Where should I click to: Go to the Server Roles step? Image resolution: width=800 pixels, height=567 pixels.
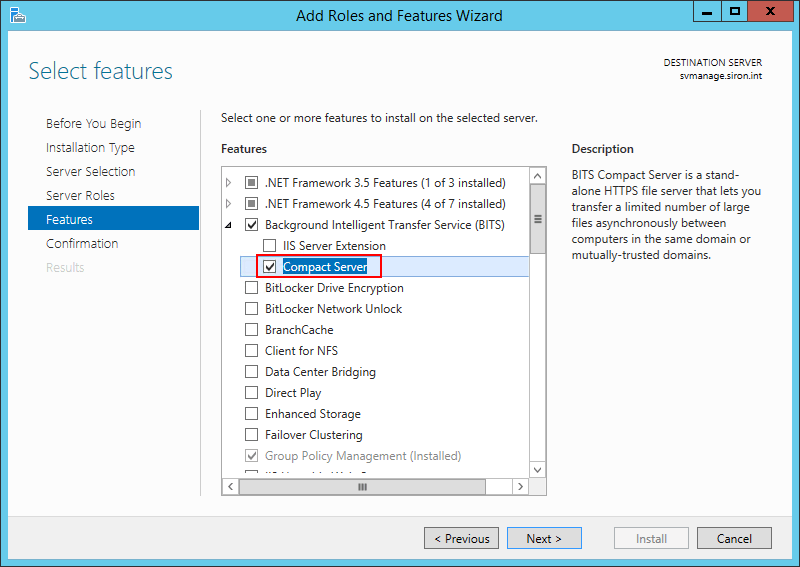(x=80, y=195)
